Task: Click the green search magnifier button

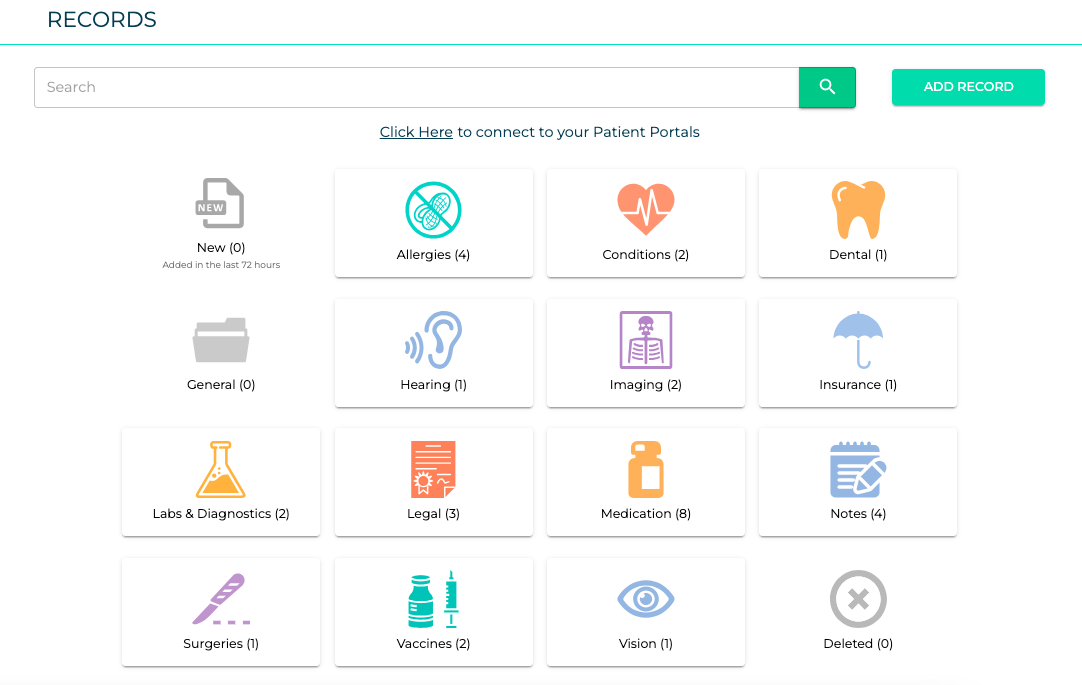Action: coord(827,87)
